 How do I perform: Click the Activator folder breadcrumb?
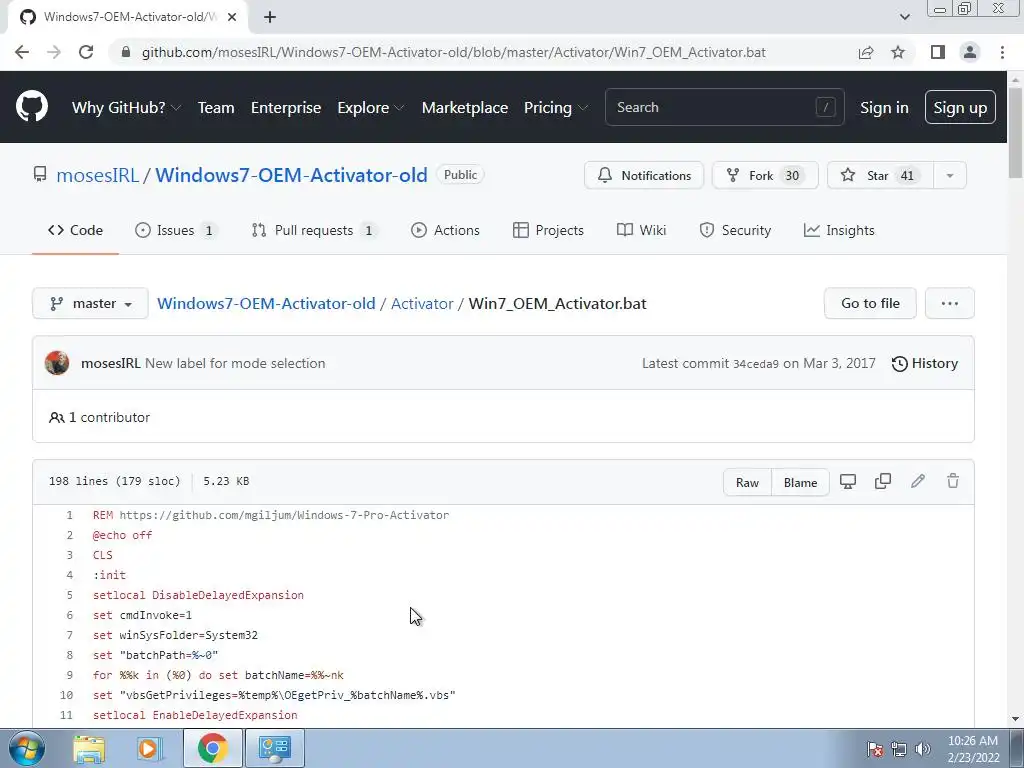pos(422,304)
